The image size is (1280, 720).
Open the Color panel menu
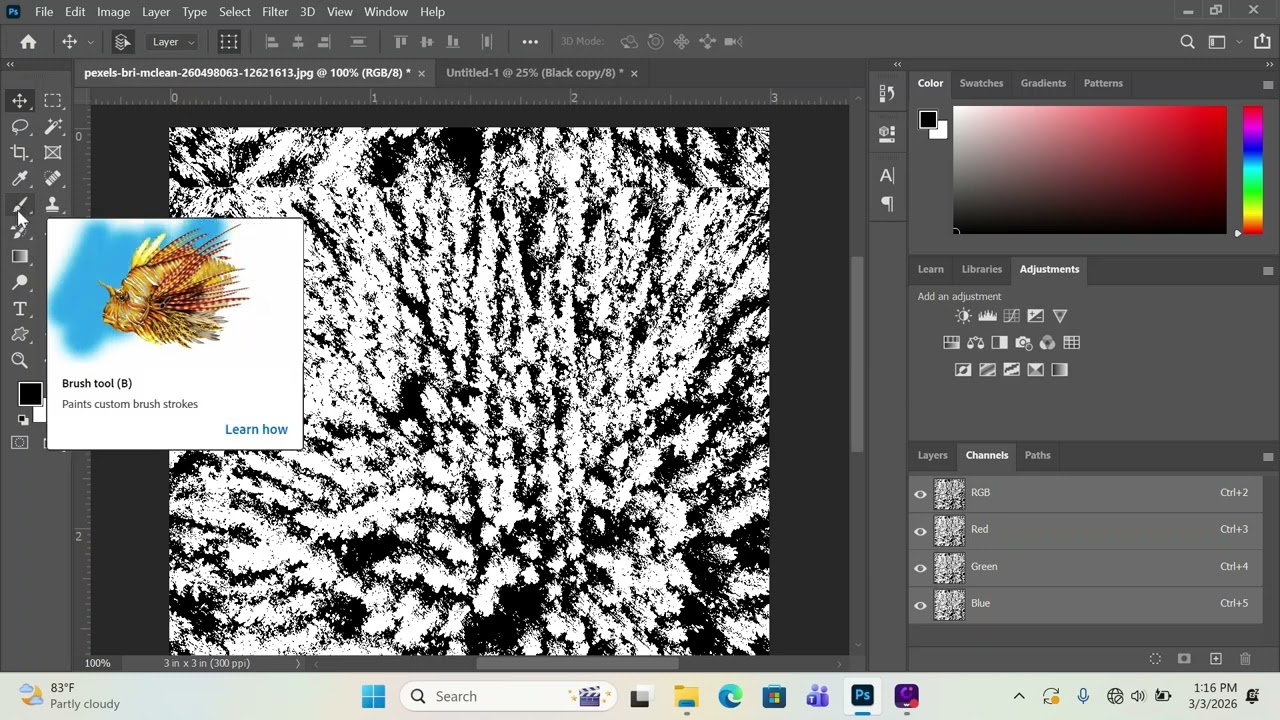[x=1268, y=84]
